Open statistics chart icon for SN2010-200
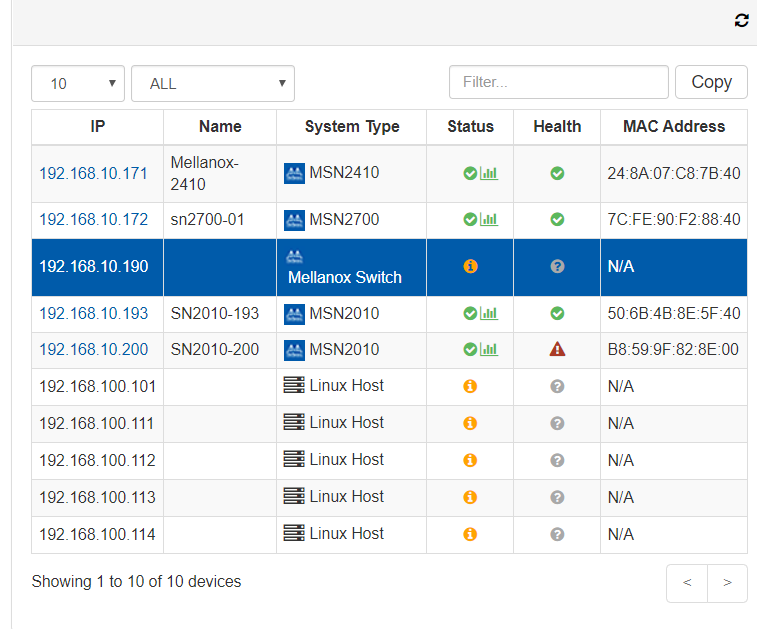Viewport: 757px width, 629px height. click(x=489, y=349)
